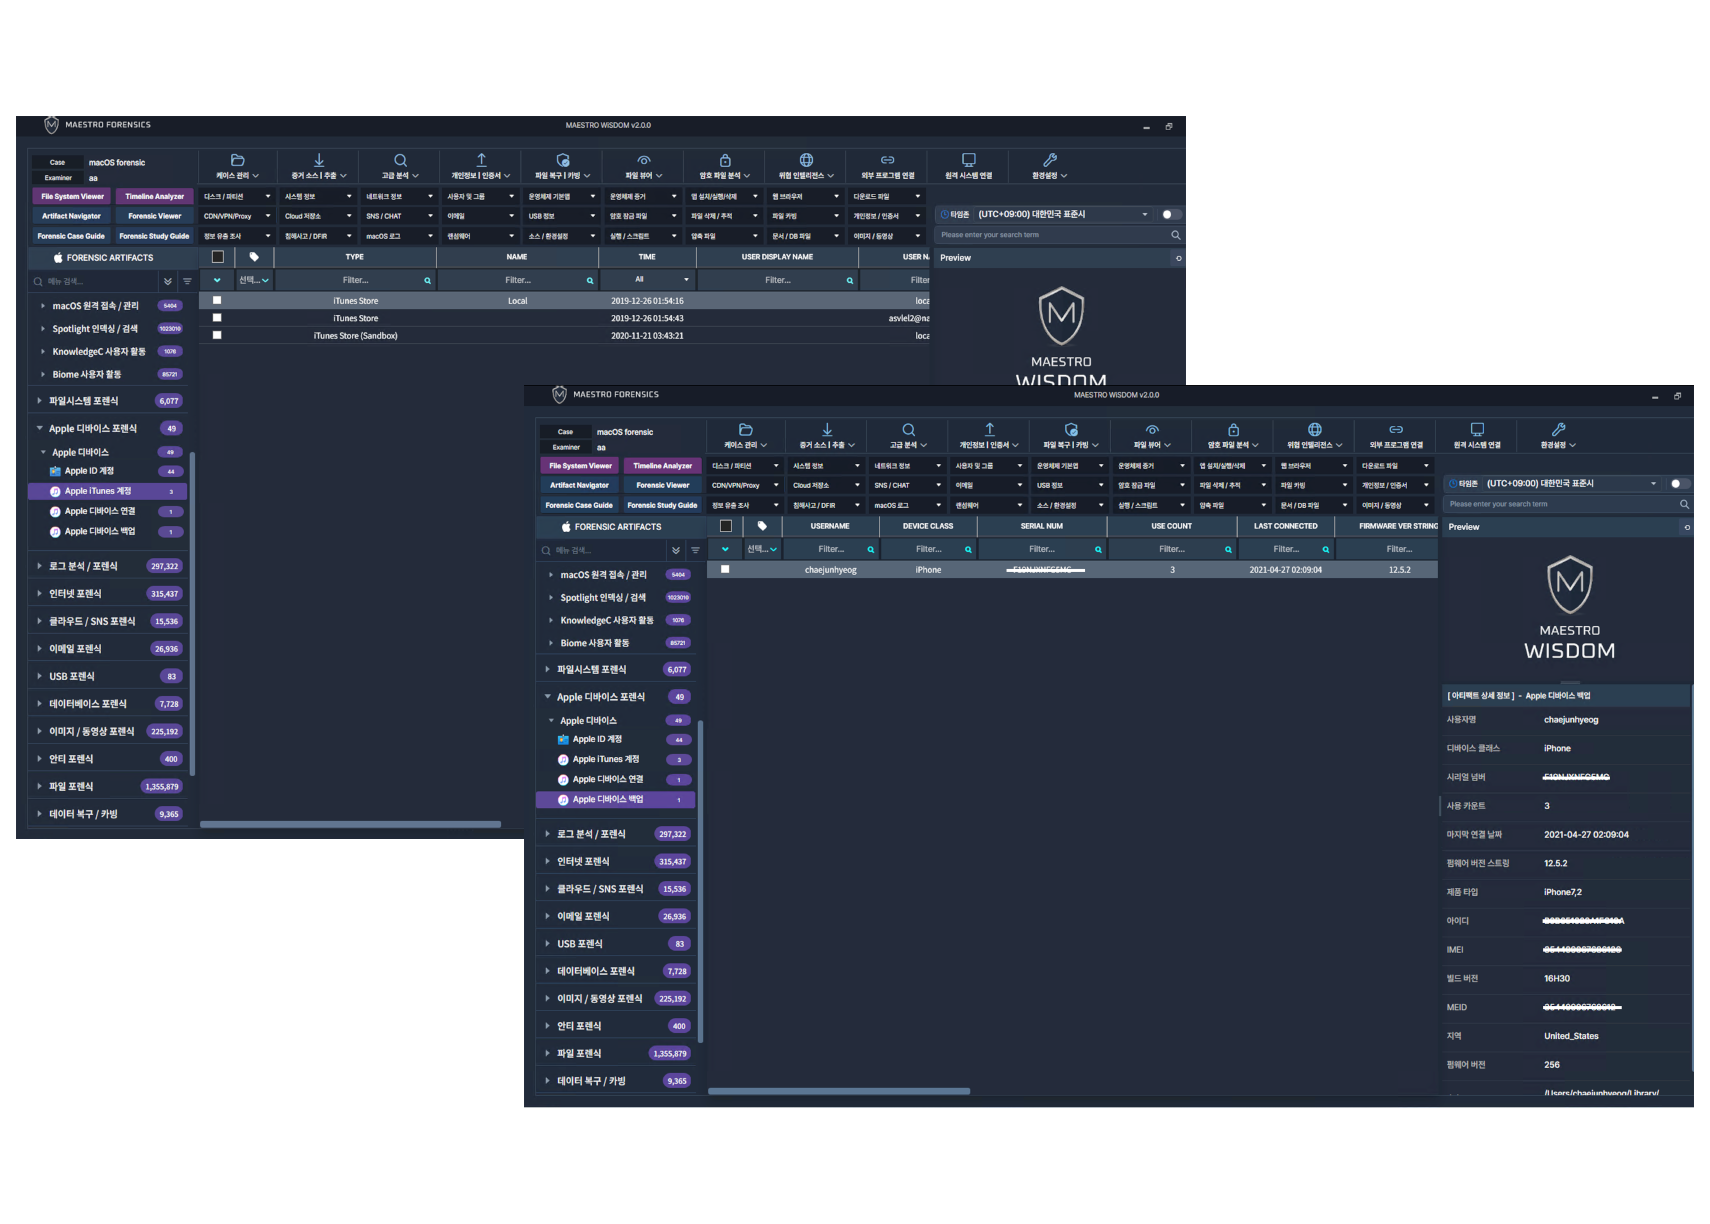This screenshot has height=1224, width=1710.
Task: Open Forensic Viewer in front window
Action: click(x=662, y=486)
